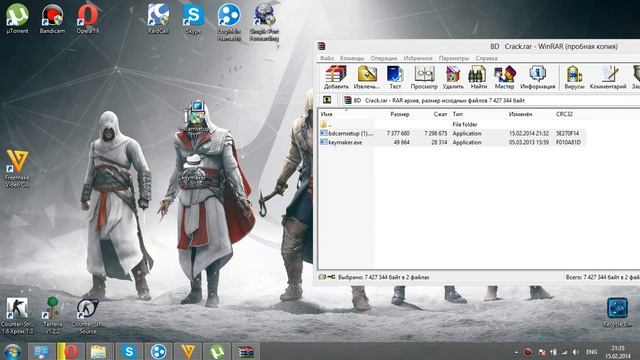Image resolution: width=640 pixels, height=360 pixels.
Task: Click the Добавить (Add) toolbar icon
Action: click(336, 77)
